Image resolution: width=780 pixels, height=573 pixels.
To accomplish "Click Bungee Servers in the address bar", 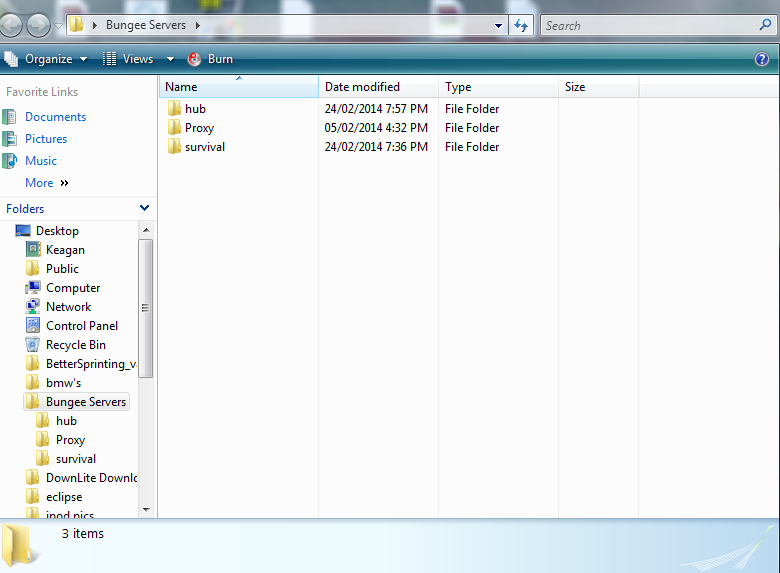I will 146,25.
